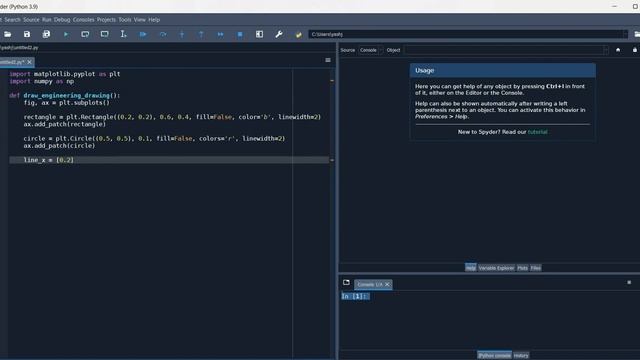Click the Usage heading in Help pane

point(424,70)
